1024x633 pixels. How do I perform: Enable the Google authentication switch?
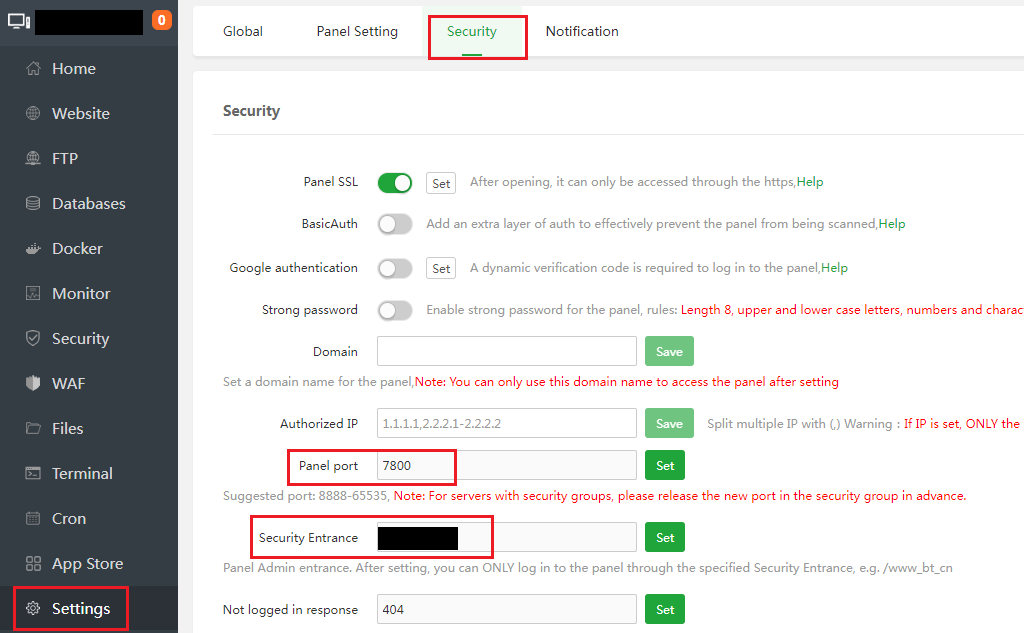395,268
